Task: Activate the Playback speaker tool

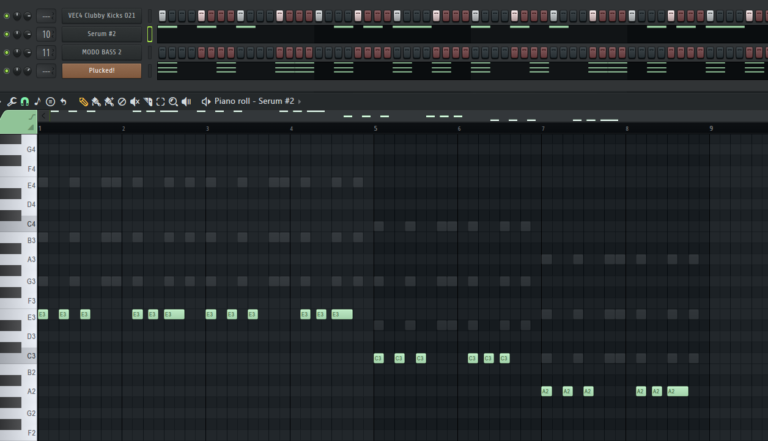Action: click(186, 102)
